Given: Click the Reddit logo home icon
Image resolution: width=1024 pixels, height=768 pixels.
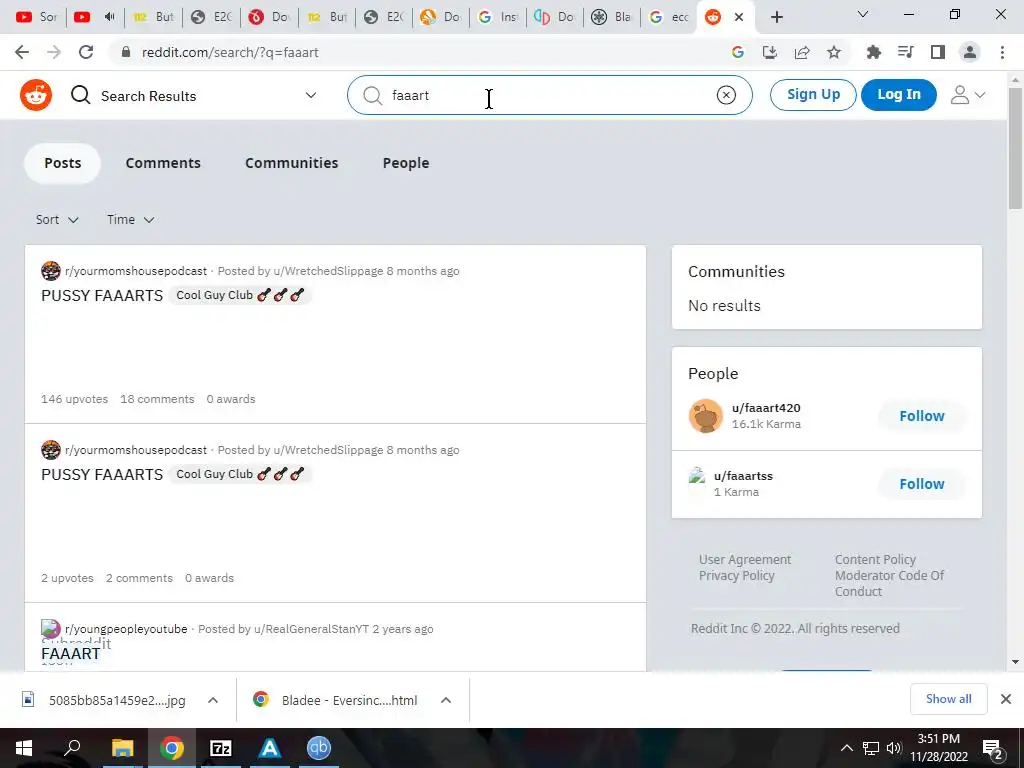Looking at the screenshot, I should point(36,95).
